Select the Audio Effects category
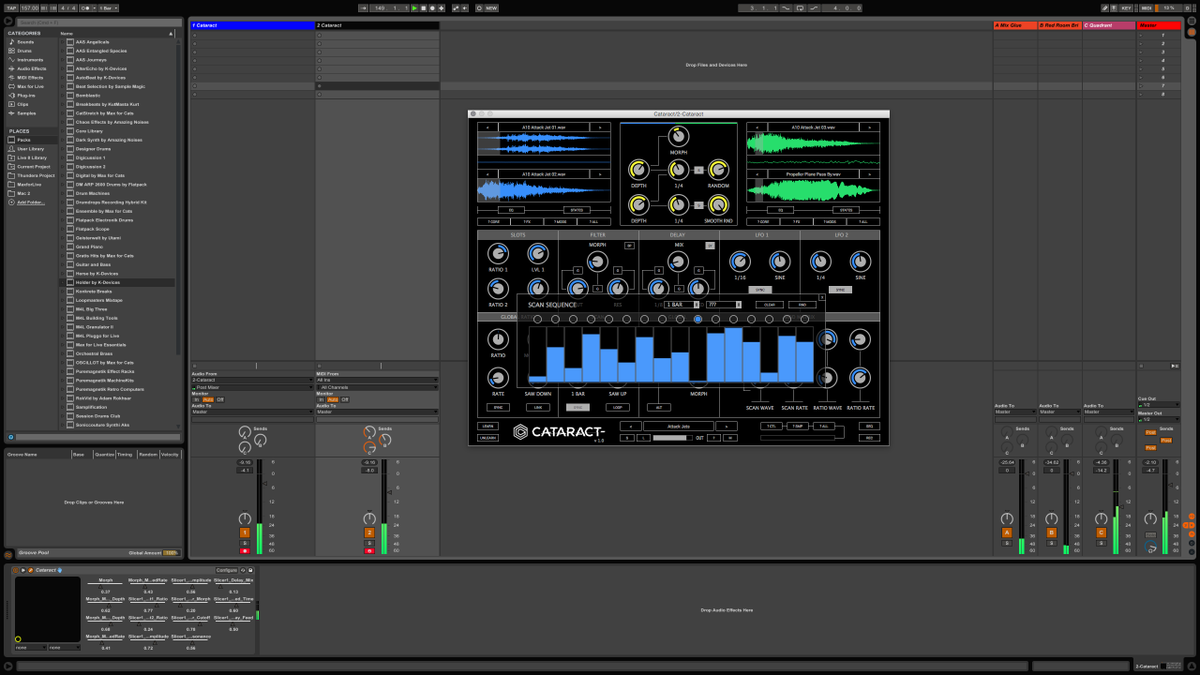The height and width of the screenshot is (675, 1200). (x=31, y=69)
